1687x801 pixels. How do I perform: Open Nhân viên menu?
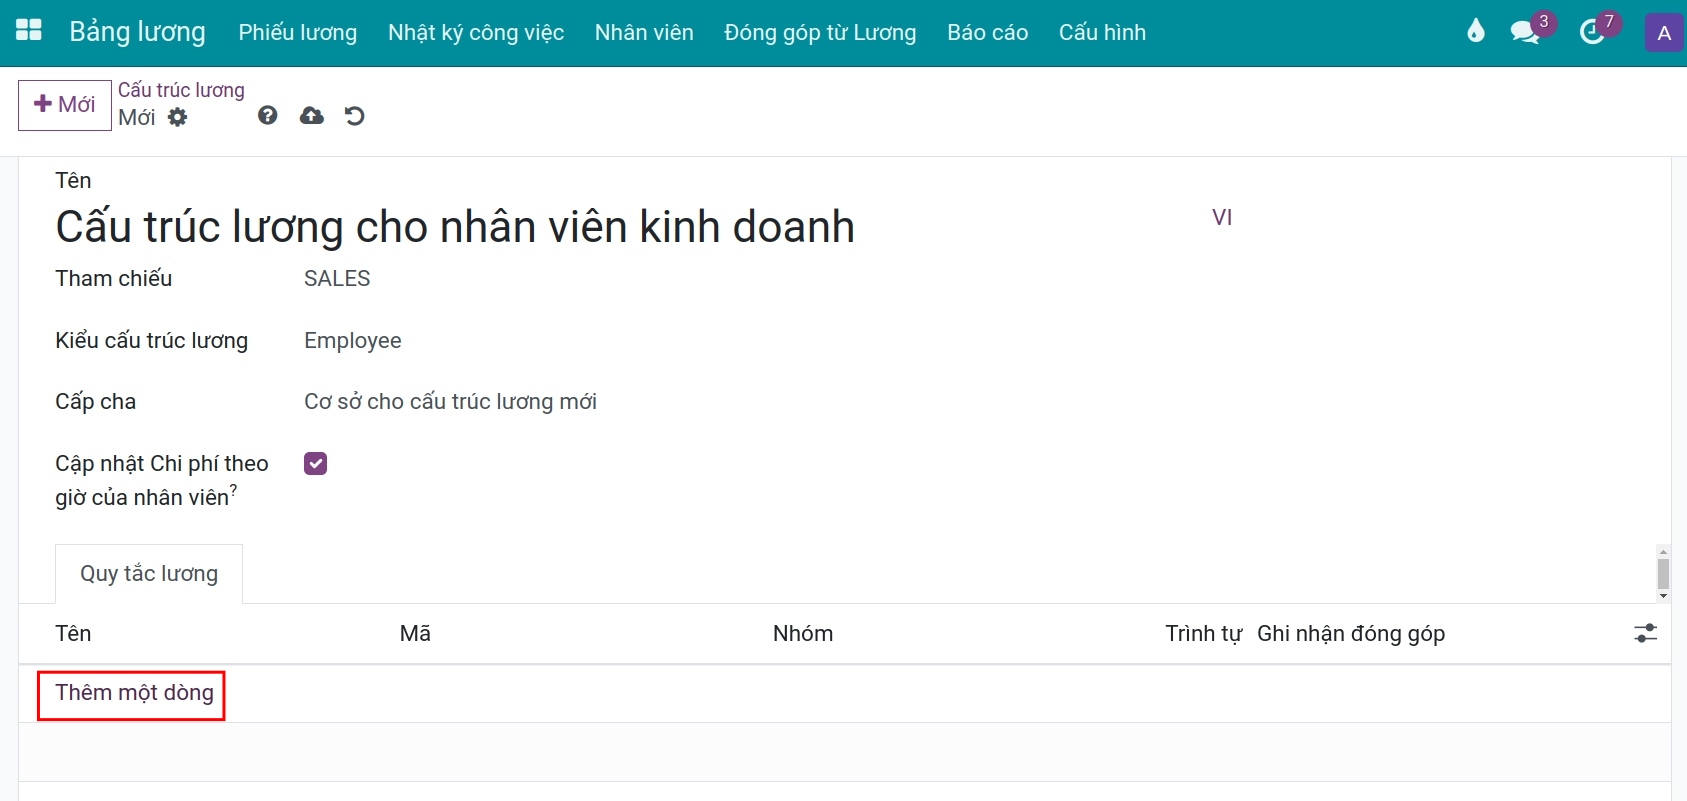tap(644, 32)
